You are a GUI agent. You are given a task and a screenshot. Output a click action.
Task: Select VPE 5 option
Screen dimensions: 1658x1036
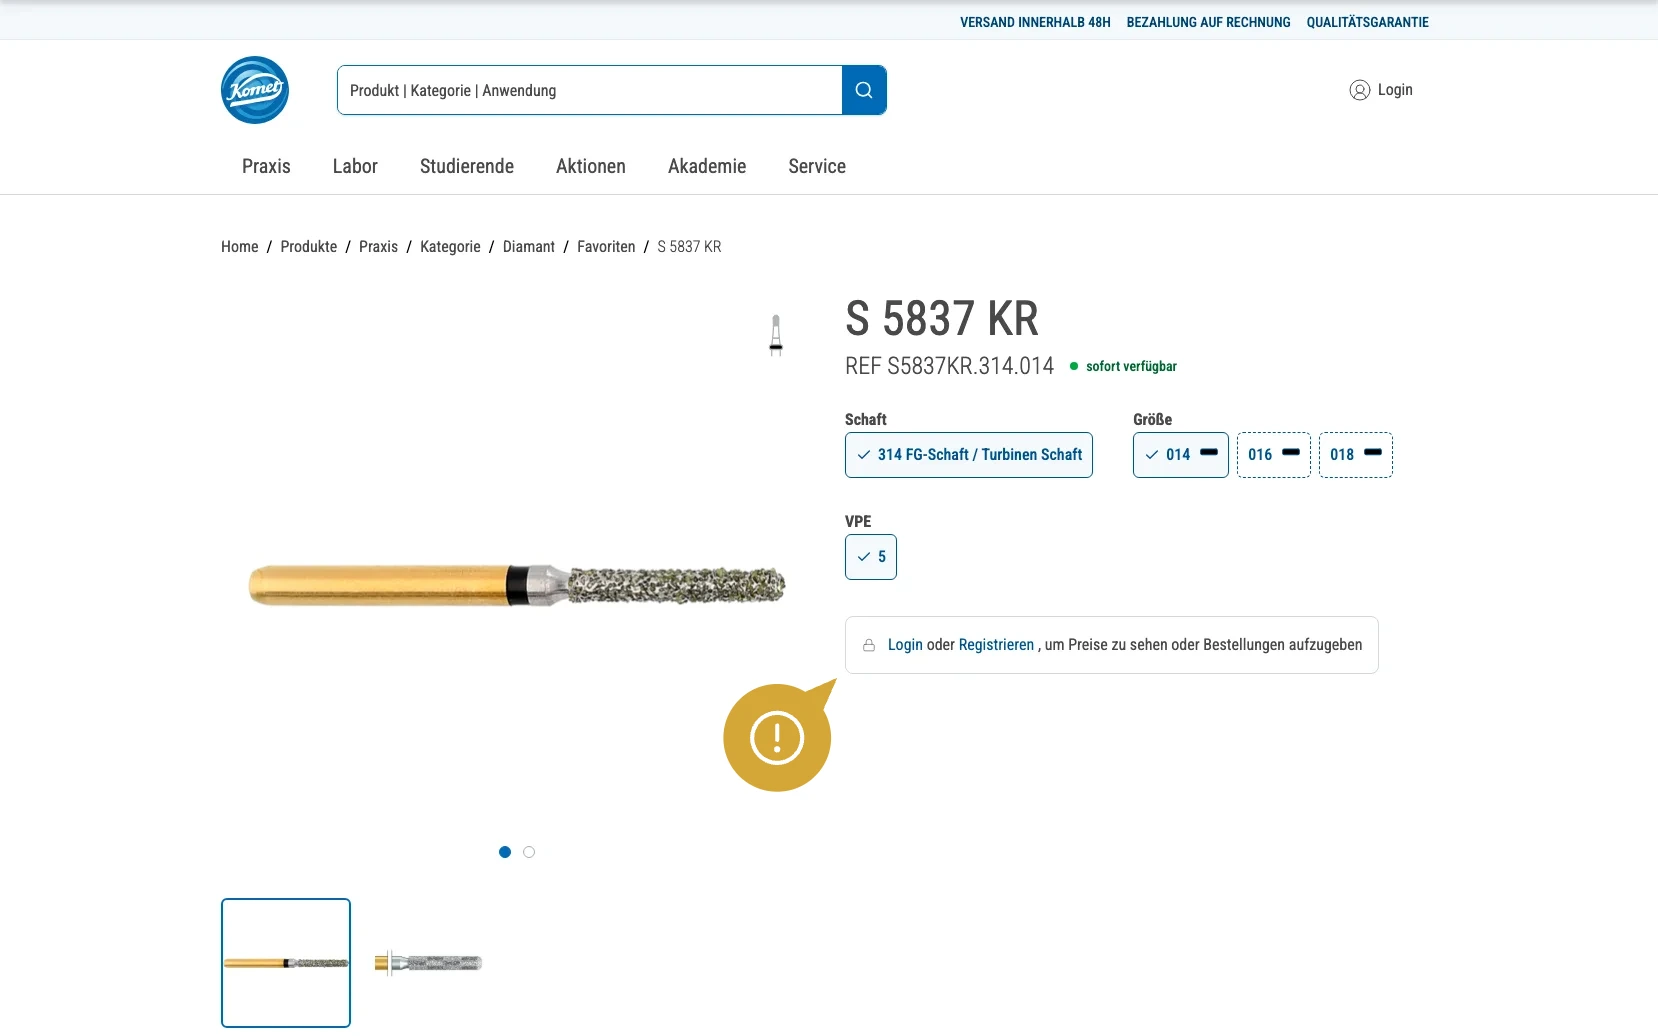tap(871, 557)
